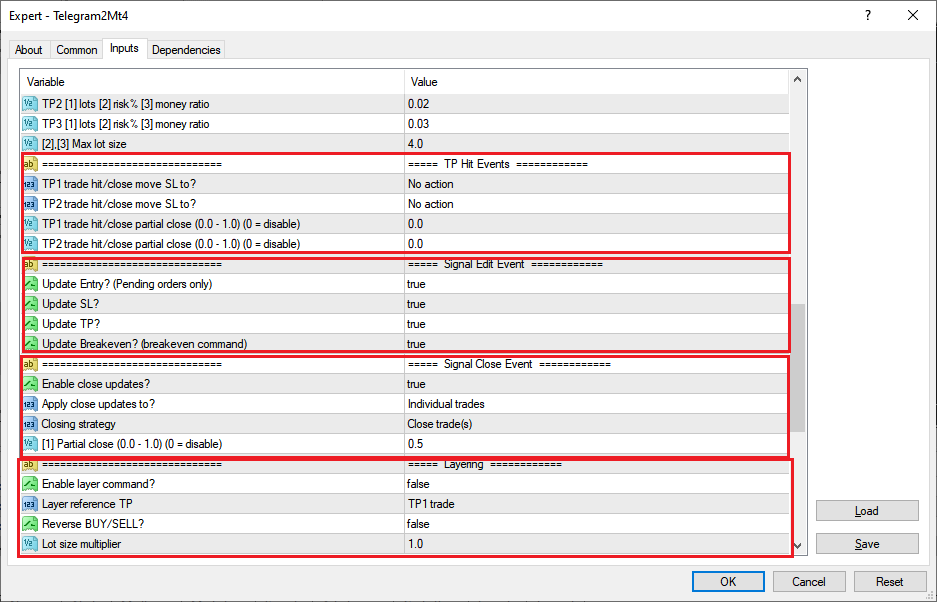Screen dimensions: 937x602
Task: Click the icon beside TP2 lots risk% money ratio
Action: [30, 104]
